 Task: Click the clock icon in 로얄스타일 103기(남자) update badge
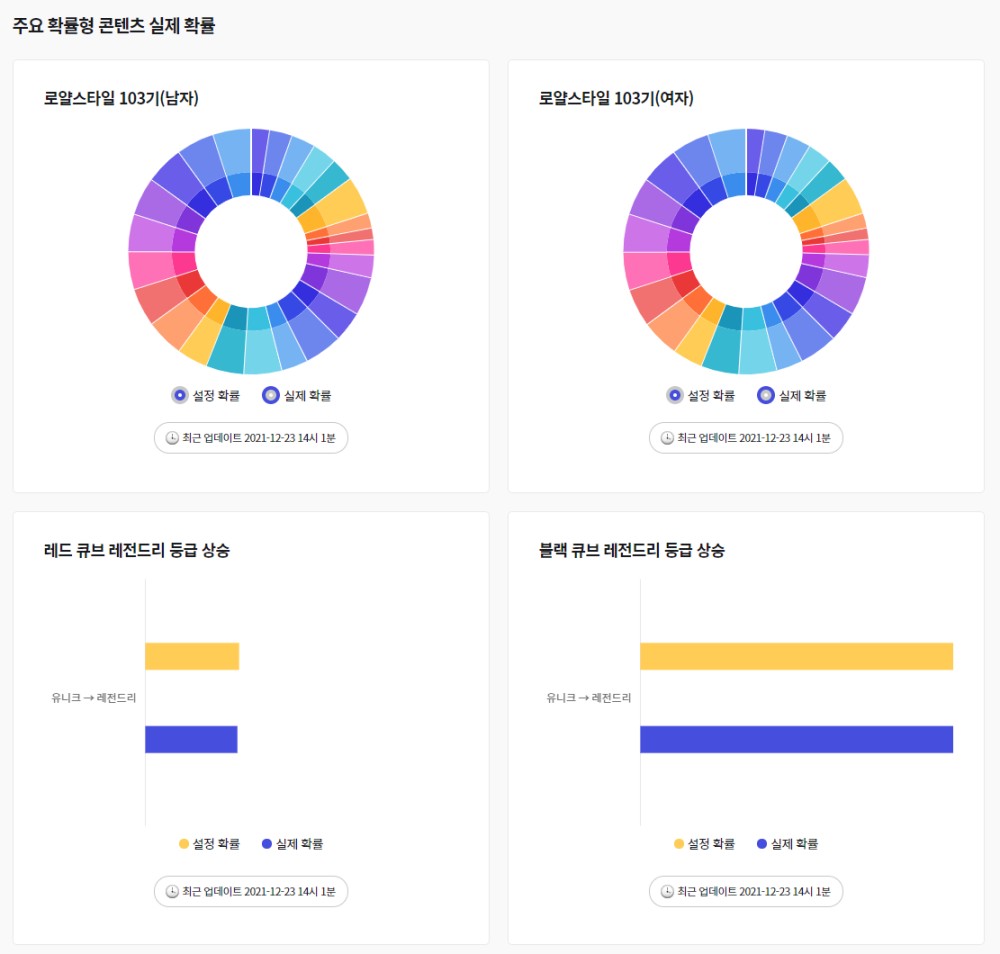click(172, 438)
